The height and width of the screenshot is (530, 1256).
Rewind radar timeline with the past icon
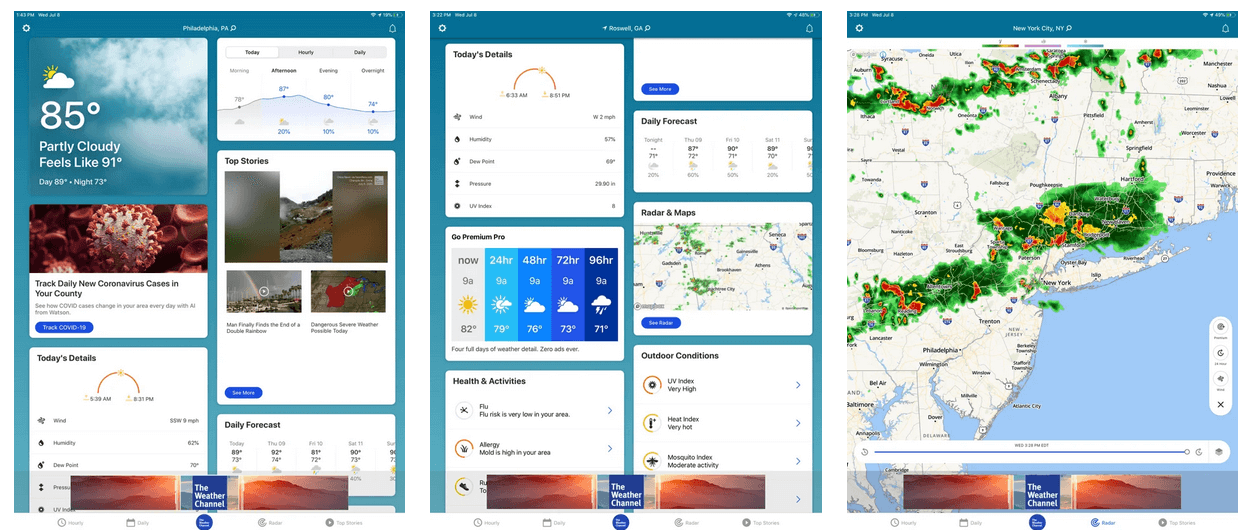tap(865, 452)
